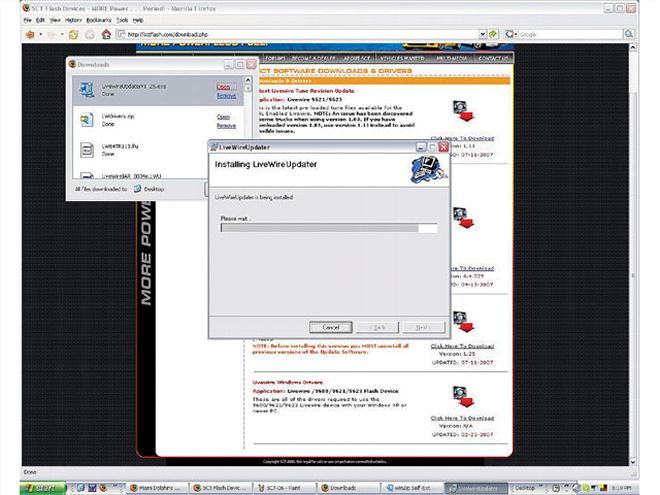Viewport: 660px width, 495px height.
Task: Click Firefox back arrow button
Action: [30, 35]
